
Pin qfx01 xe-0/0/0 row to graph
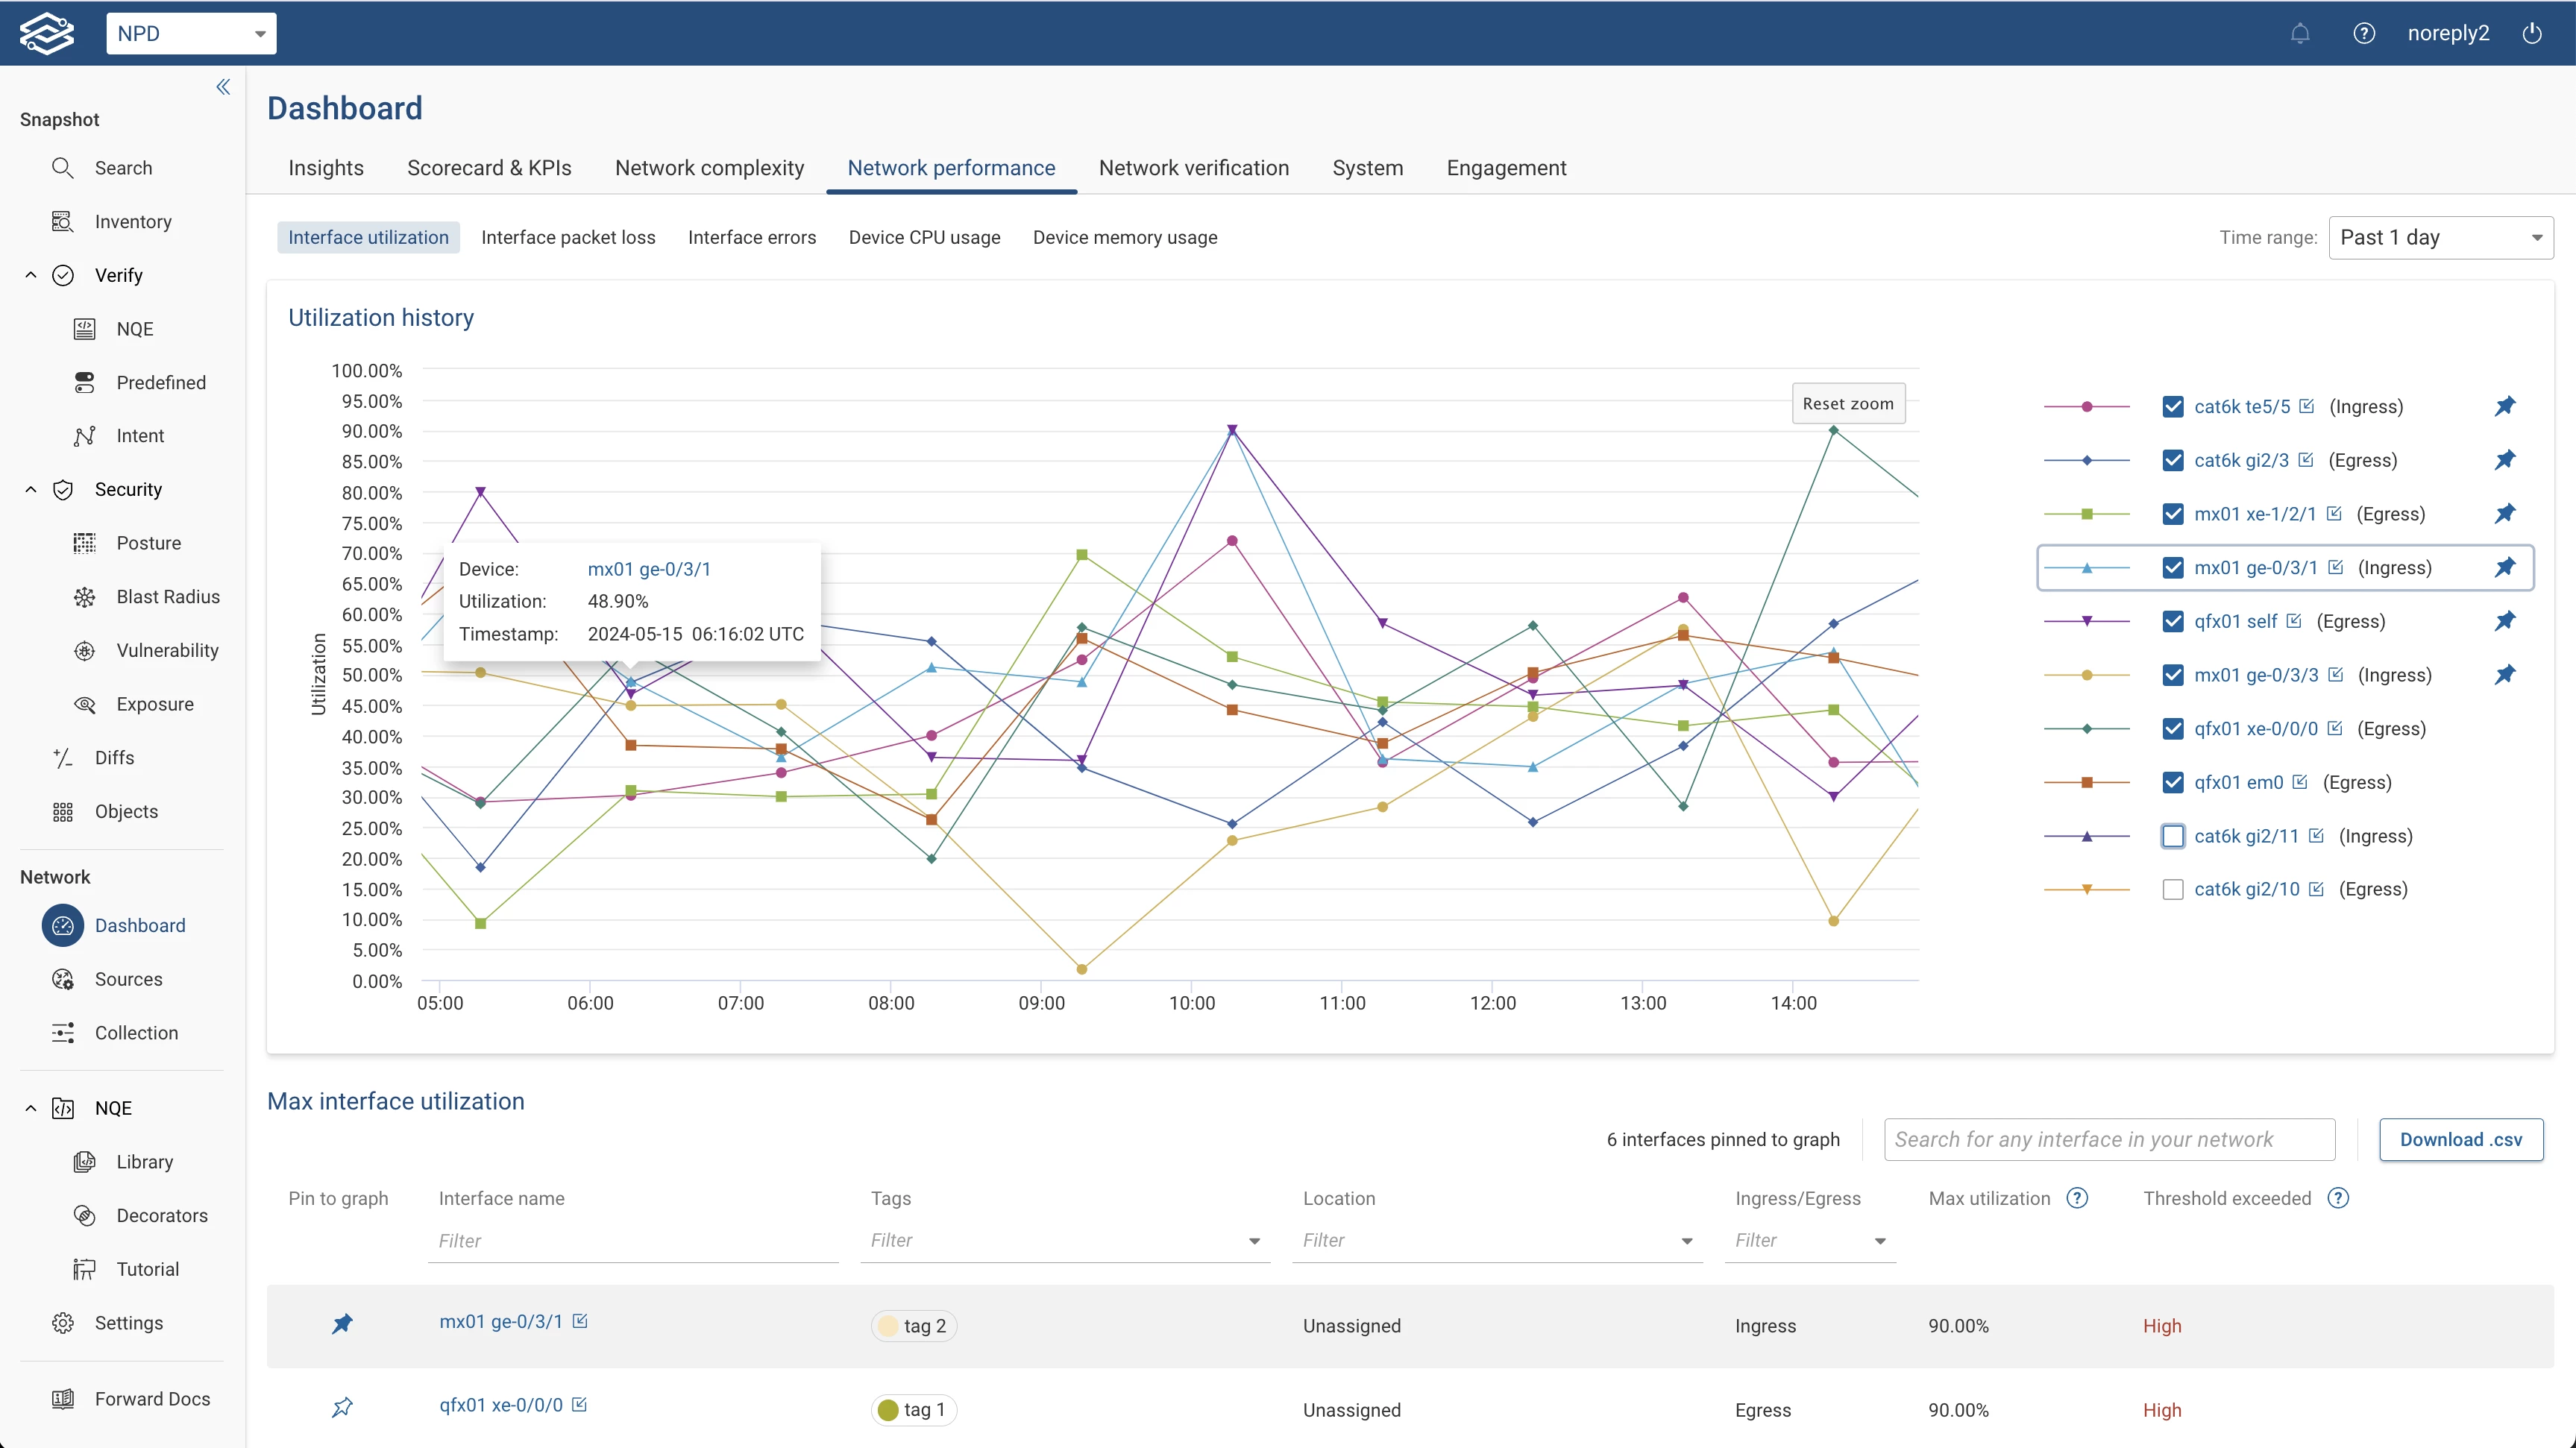tap(342, 1407)
